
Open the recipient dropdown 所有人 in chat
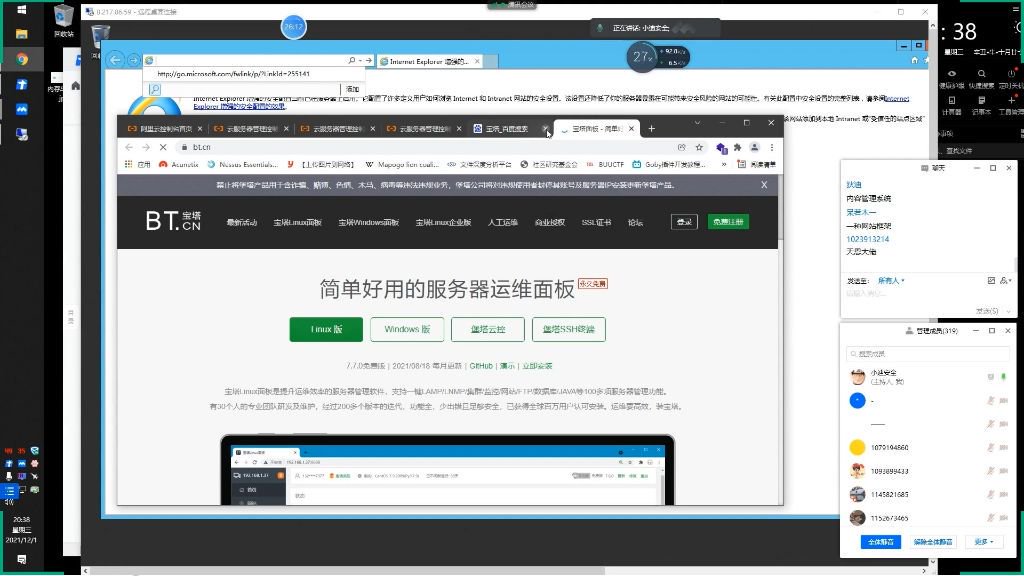pyautogui.click(x=891, y=281)
